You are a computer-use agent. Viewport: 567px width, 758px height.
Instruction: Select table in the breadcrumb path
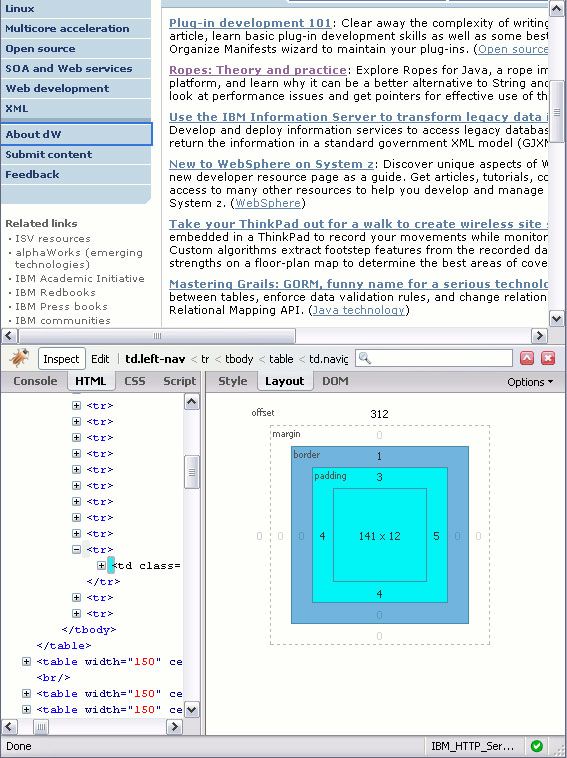click(281, 359)
